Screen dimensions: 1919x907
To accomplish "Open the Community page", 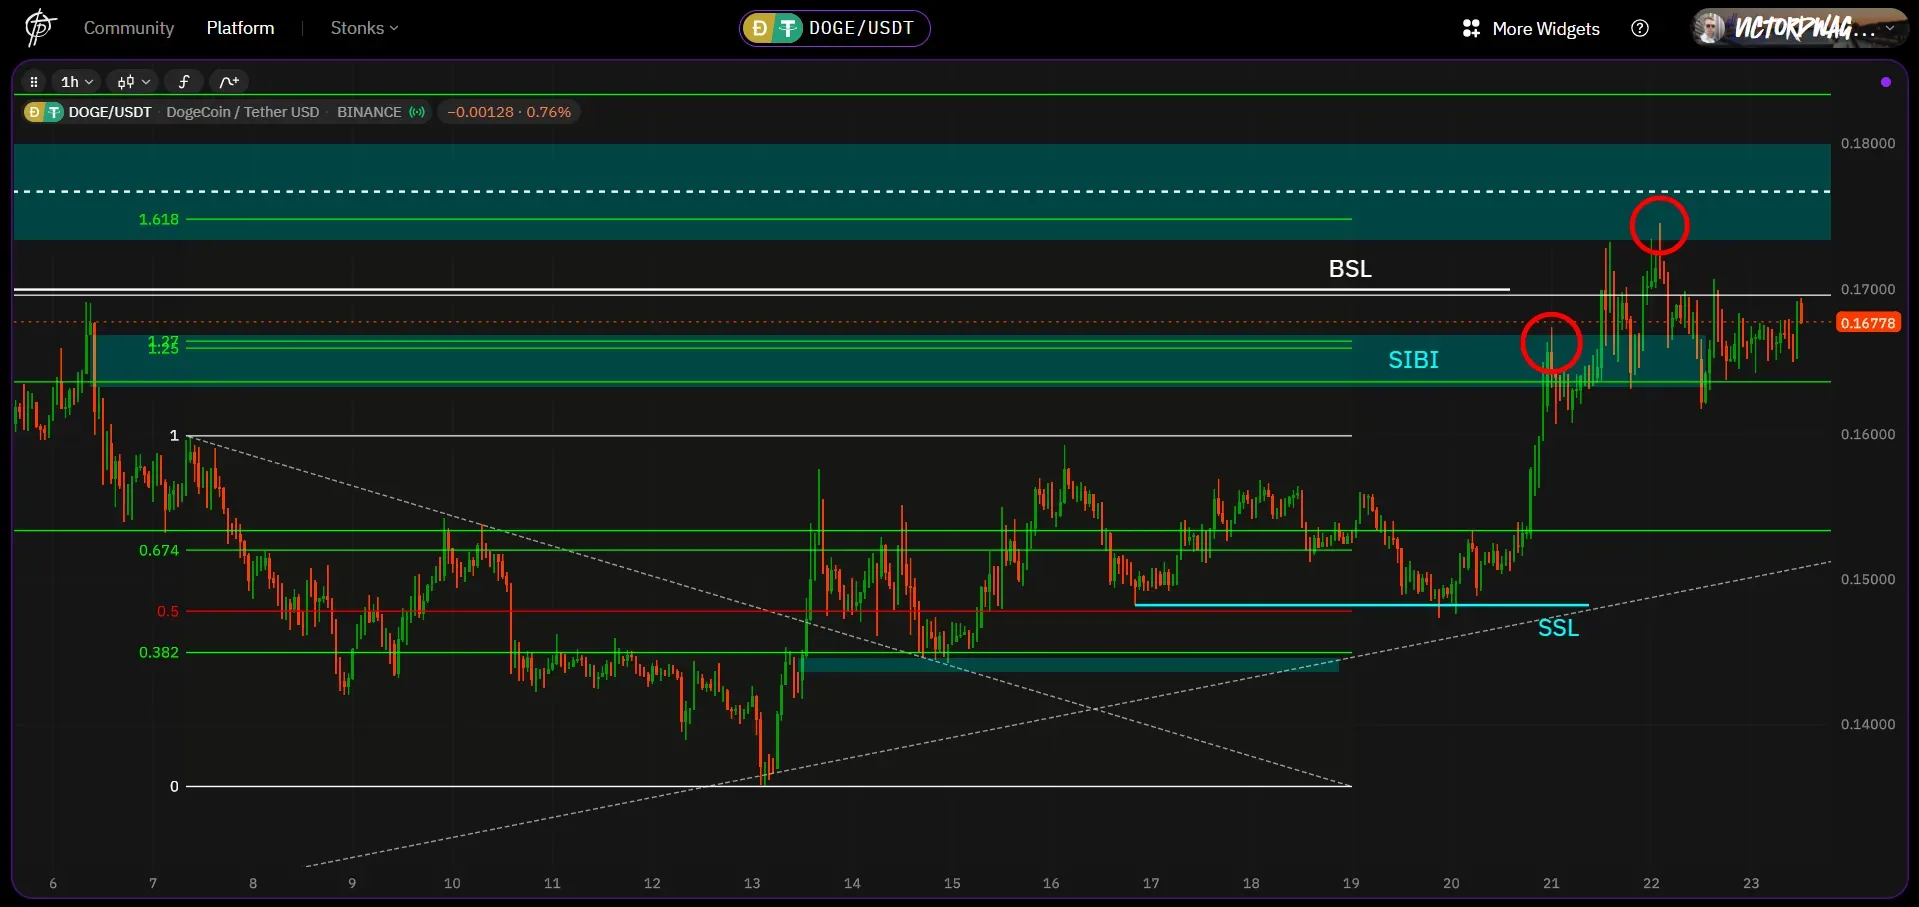I will (x=129, y=28).
